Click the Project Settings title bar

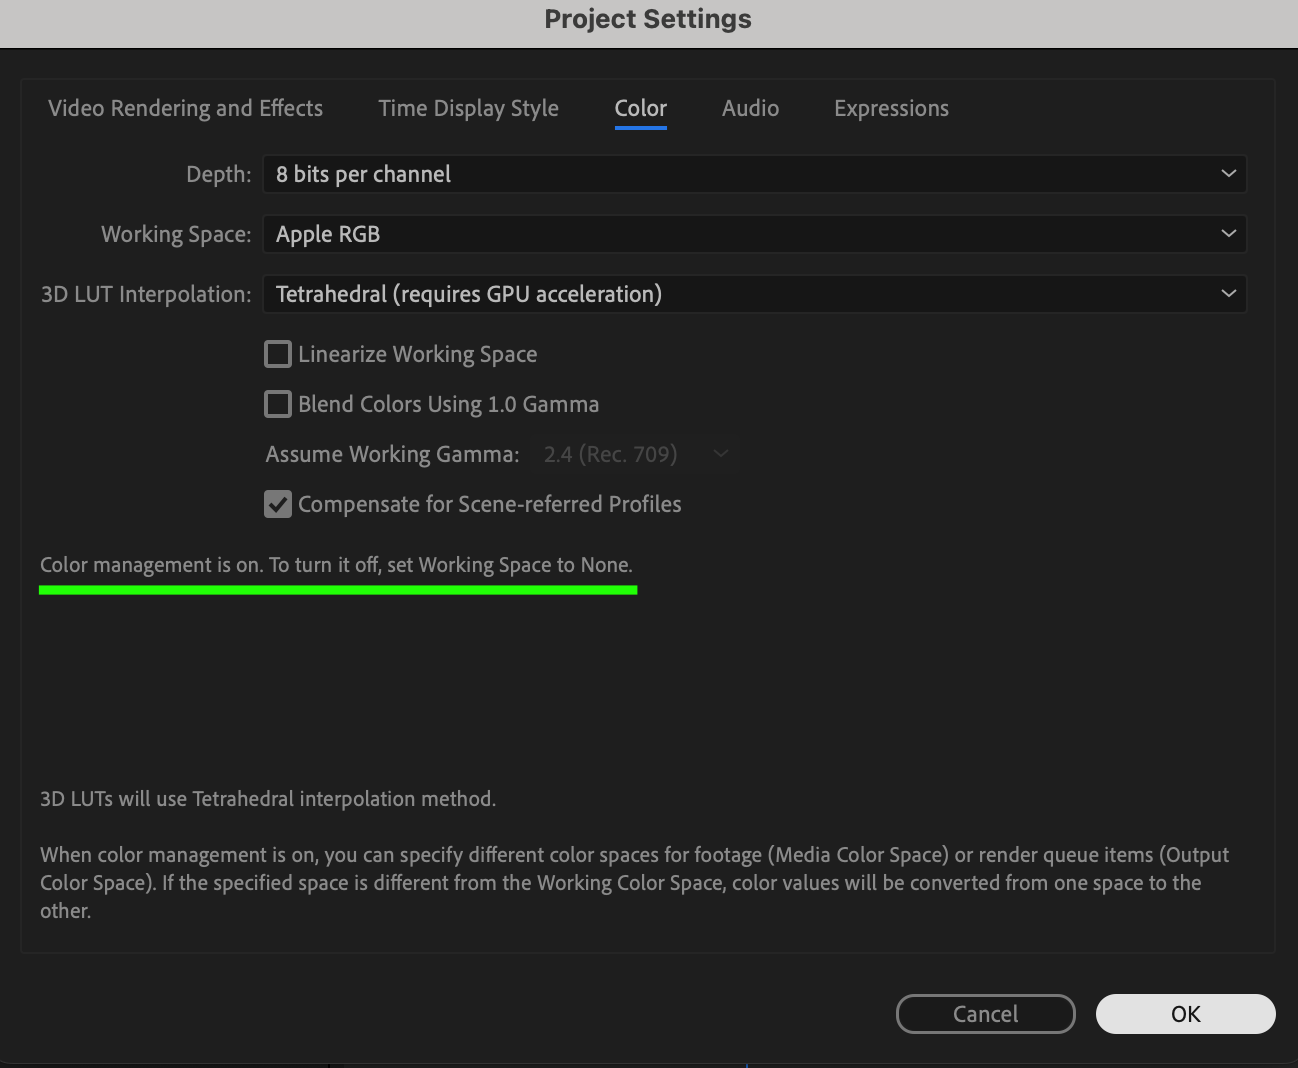point(648,20)
